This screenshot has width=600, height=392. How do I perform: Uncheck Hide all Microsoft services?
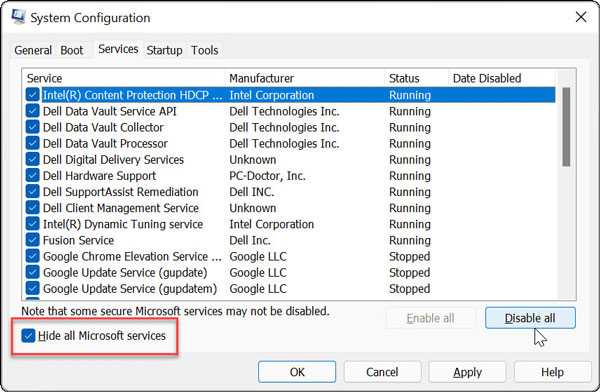coord(28,336)
